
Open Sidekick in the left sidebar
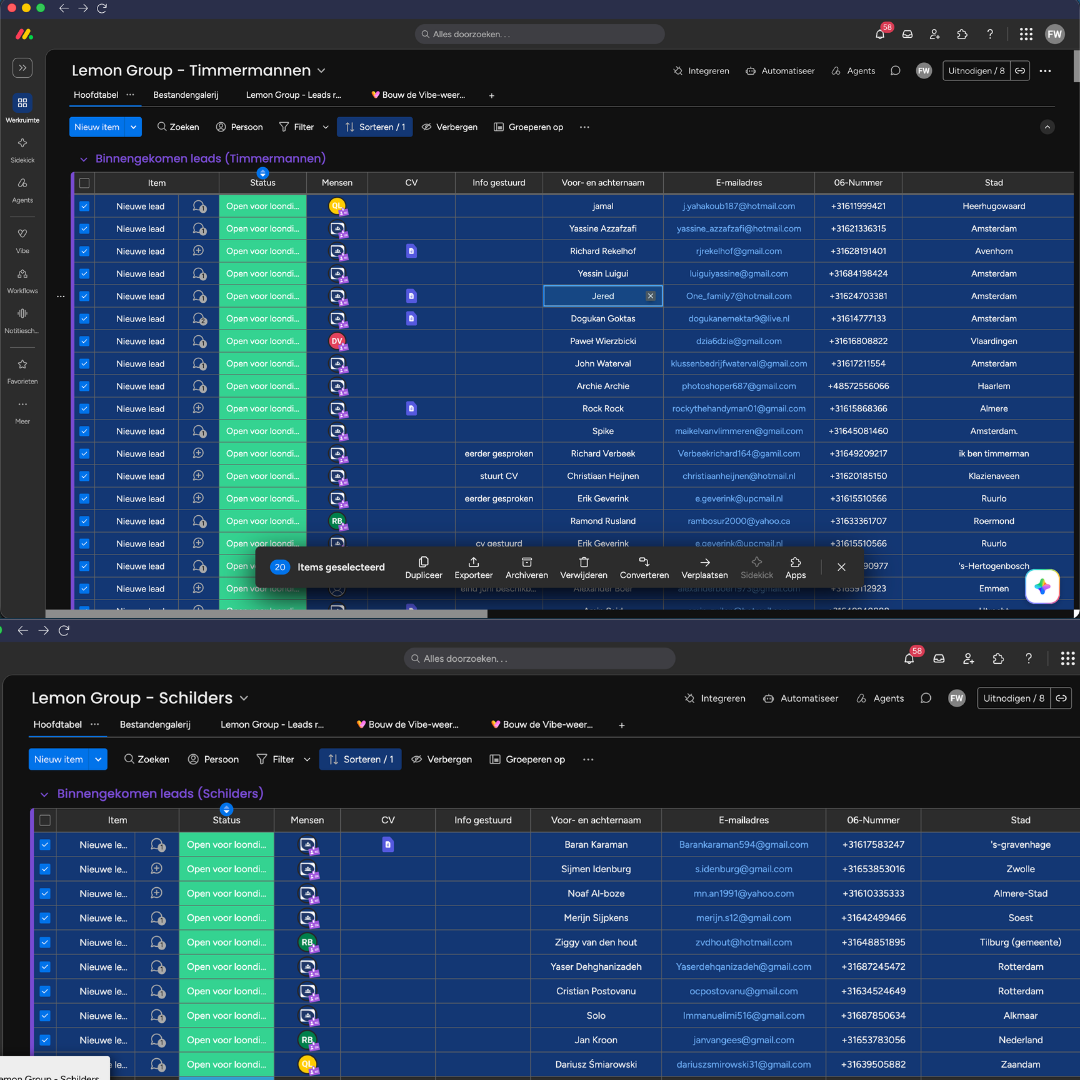[x=22, y=149]
